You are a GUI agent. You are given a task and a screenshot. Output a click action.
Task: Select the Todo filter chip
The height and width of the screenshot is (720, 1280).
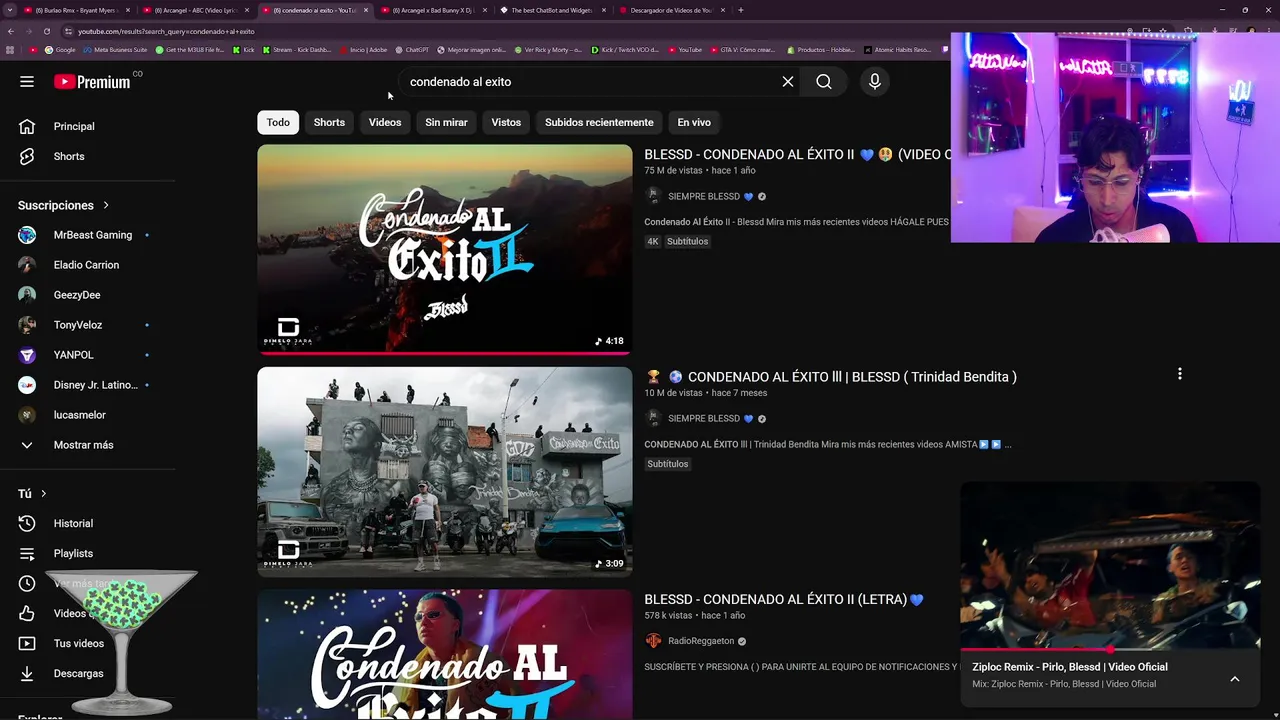pos(278,122)
